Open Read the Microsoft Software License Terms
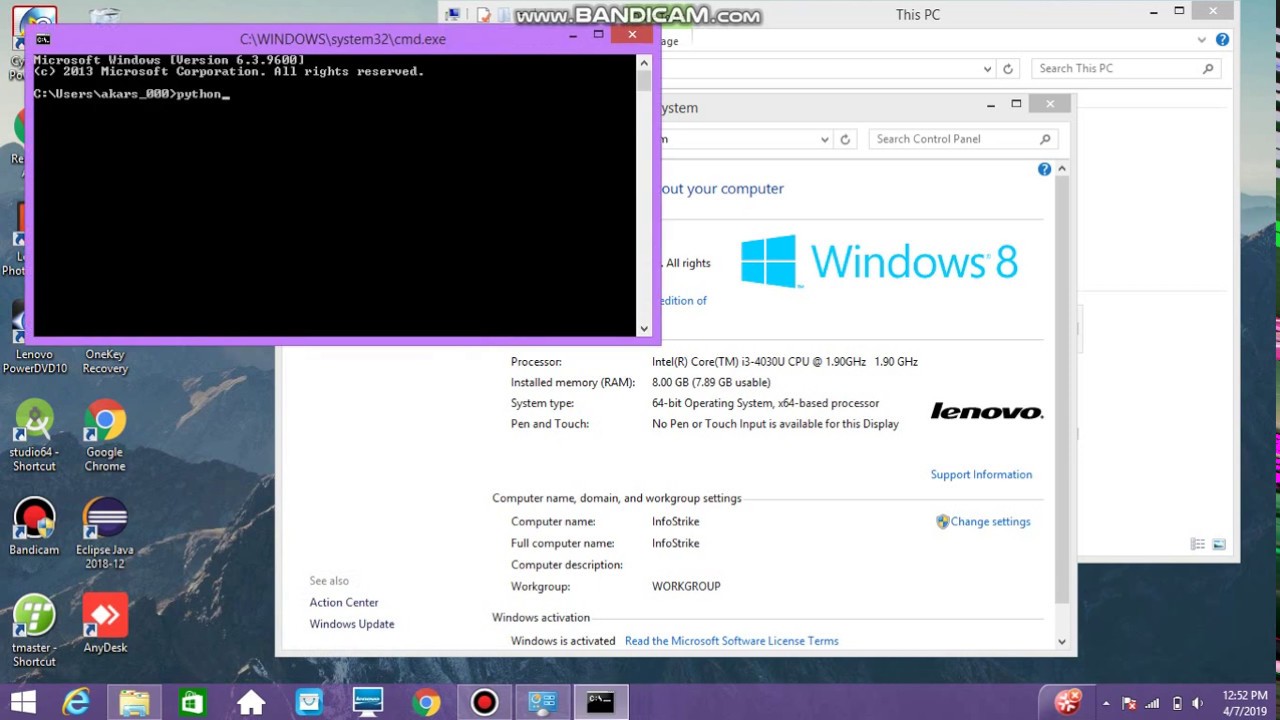Image resolution: width=1280 pixels, height=720 pixels. [x=731, y=641]
